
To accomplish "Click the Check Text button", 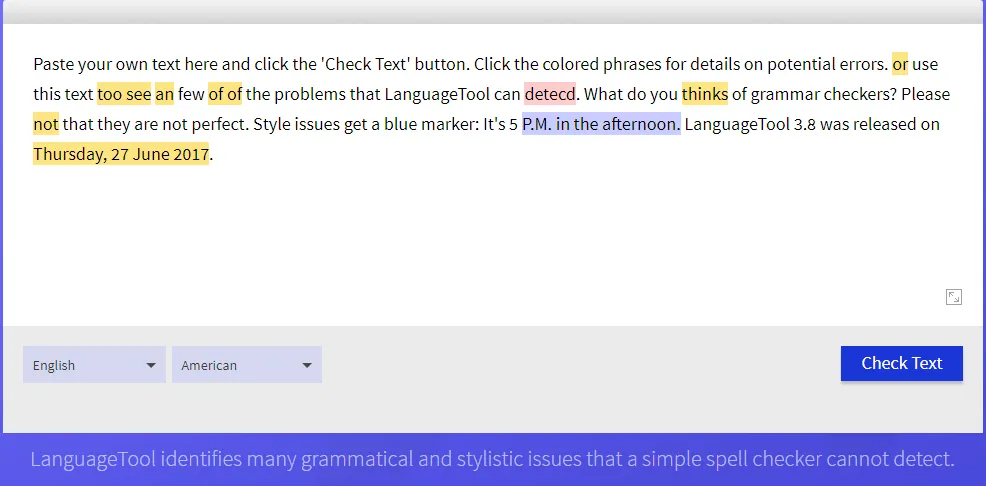I will pos(901,363).
